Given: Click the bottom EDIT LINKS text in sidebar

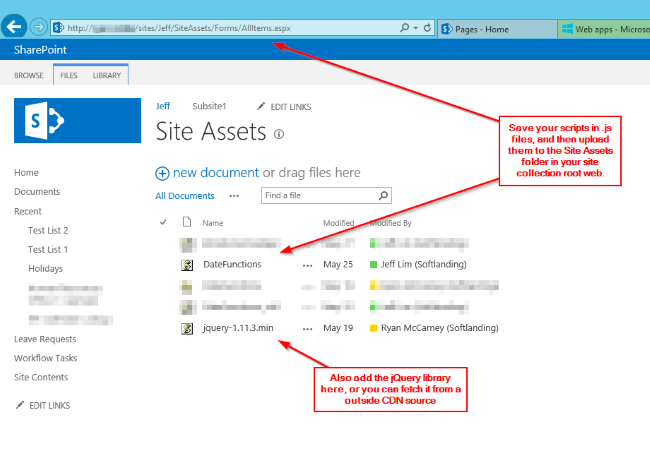Looking at the screenshot, I should coord(49,405).
